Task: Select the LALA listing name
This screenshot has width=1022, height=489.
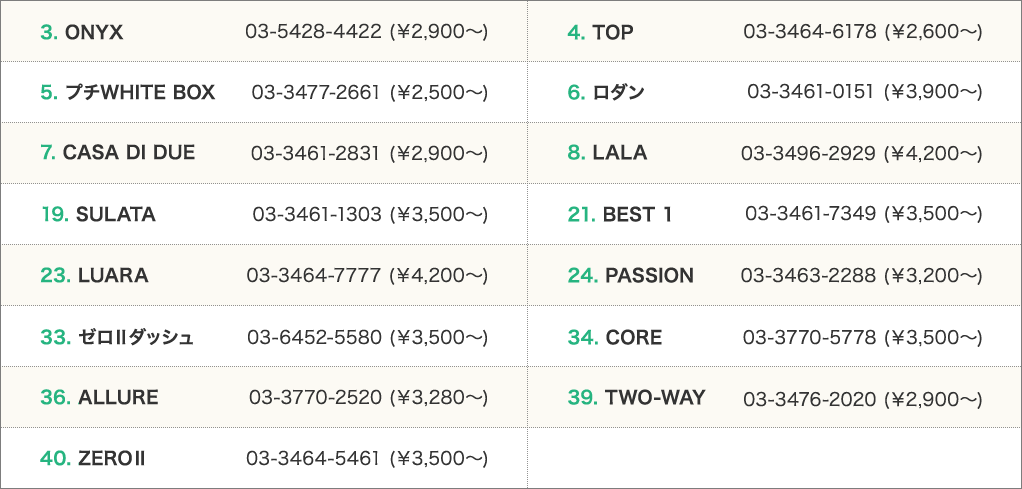Action: pos(619,153)
